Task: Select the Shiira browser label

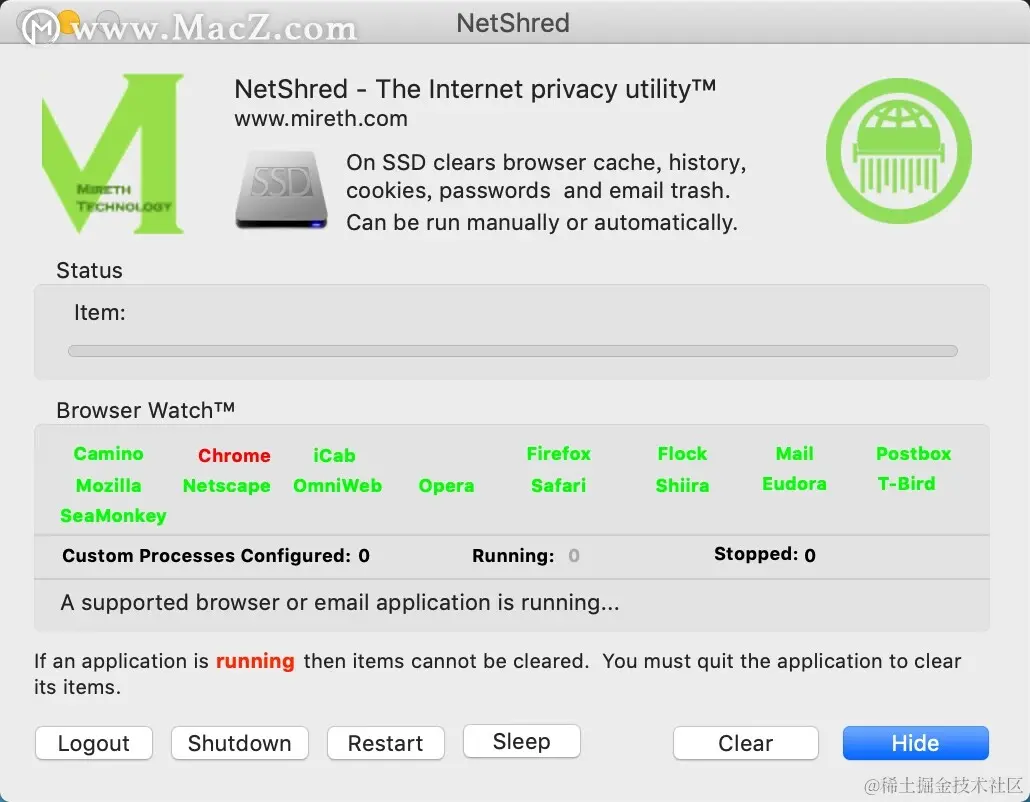Action: coord(682,485)
